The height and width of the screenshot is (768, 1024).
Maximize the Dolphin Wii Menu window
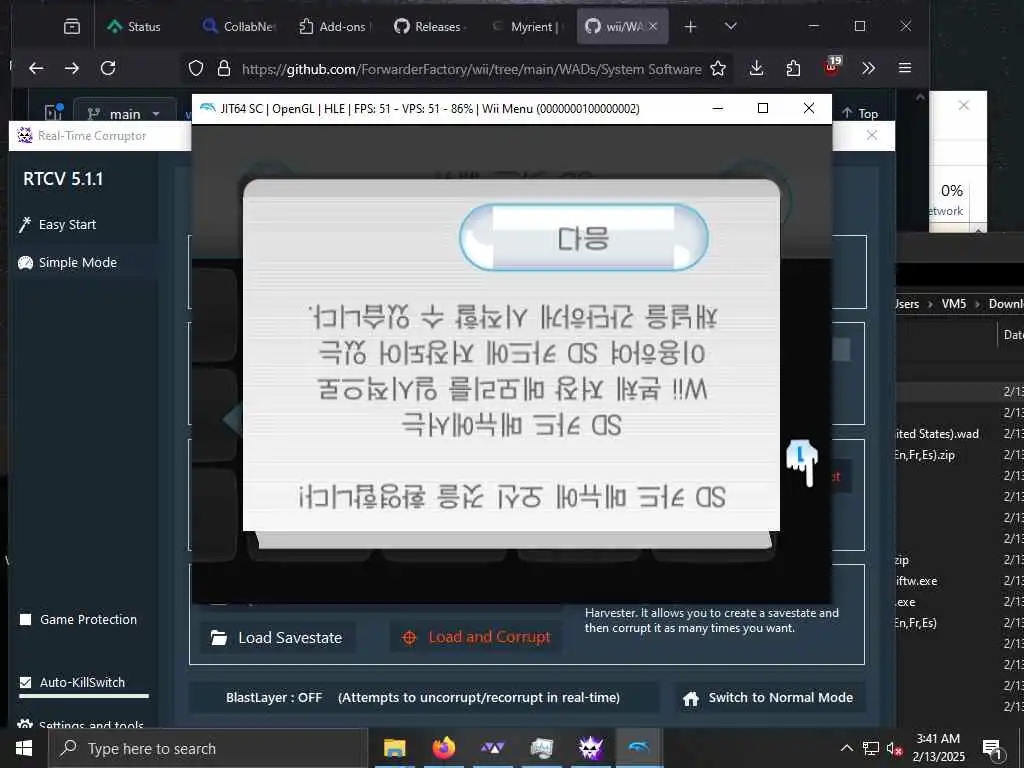click(763, 108)
